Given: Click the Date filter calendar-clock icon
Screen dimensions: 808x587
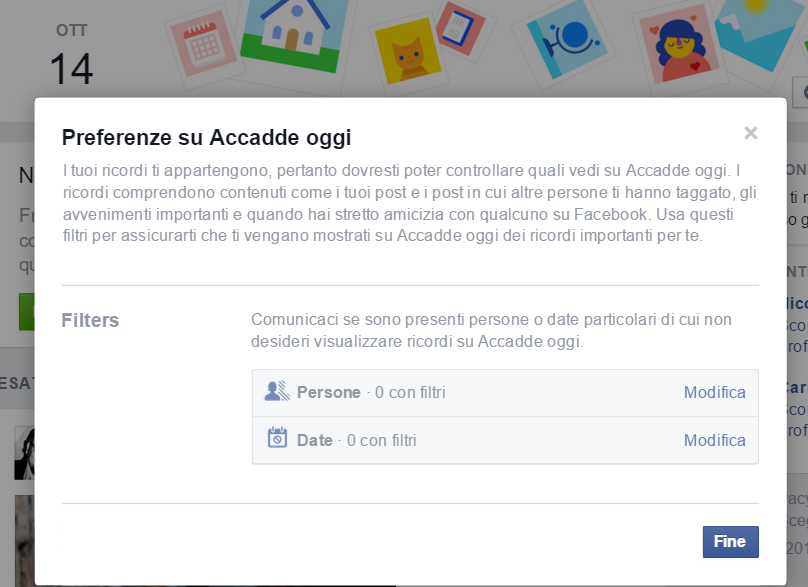Looking at the screenshot, I should pyautogui.click(x=277, y=439).
